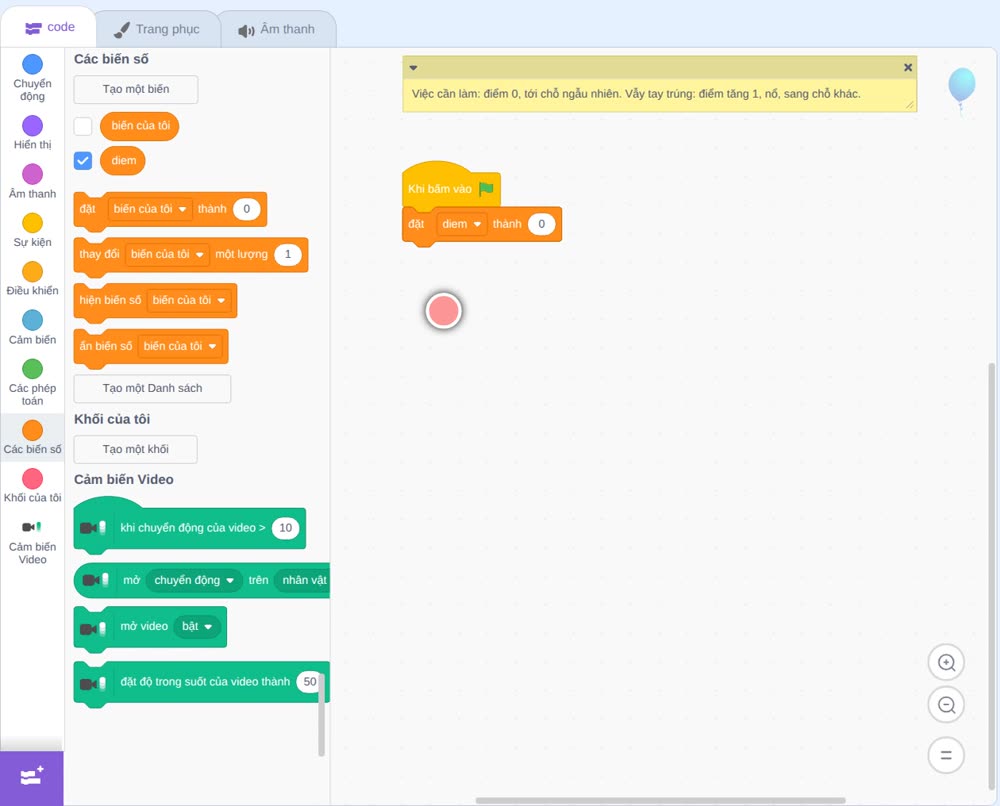Click the value 0 in workspace 'đặt' block
Screen dimensions: 1000x806
coord(541,224)
